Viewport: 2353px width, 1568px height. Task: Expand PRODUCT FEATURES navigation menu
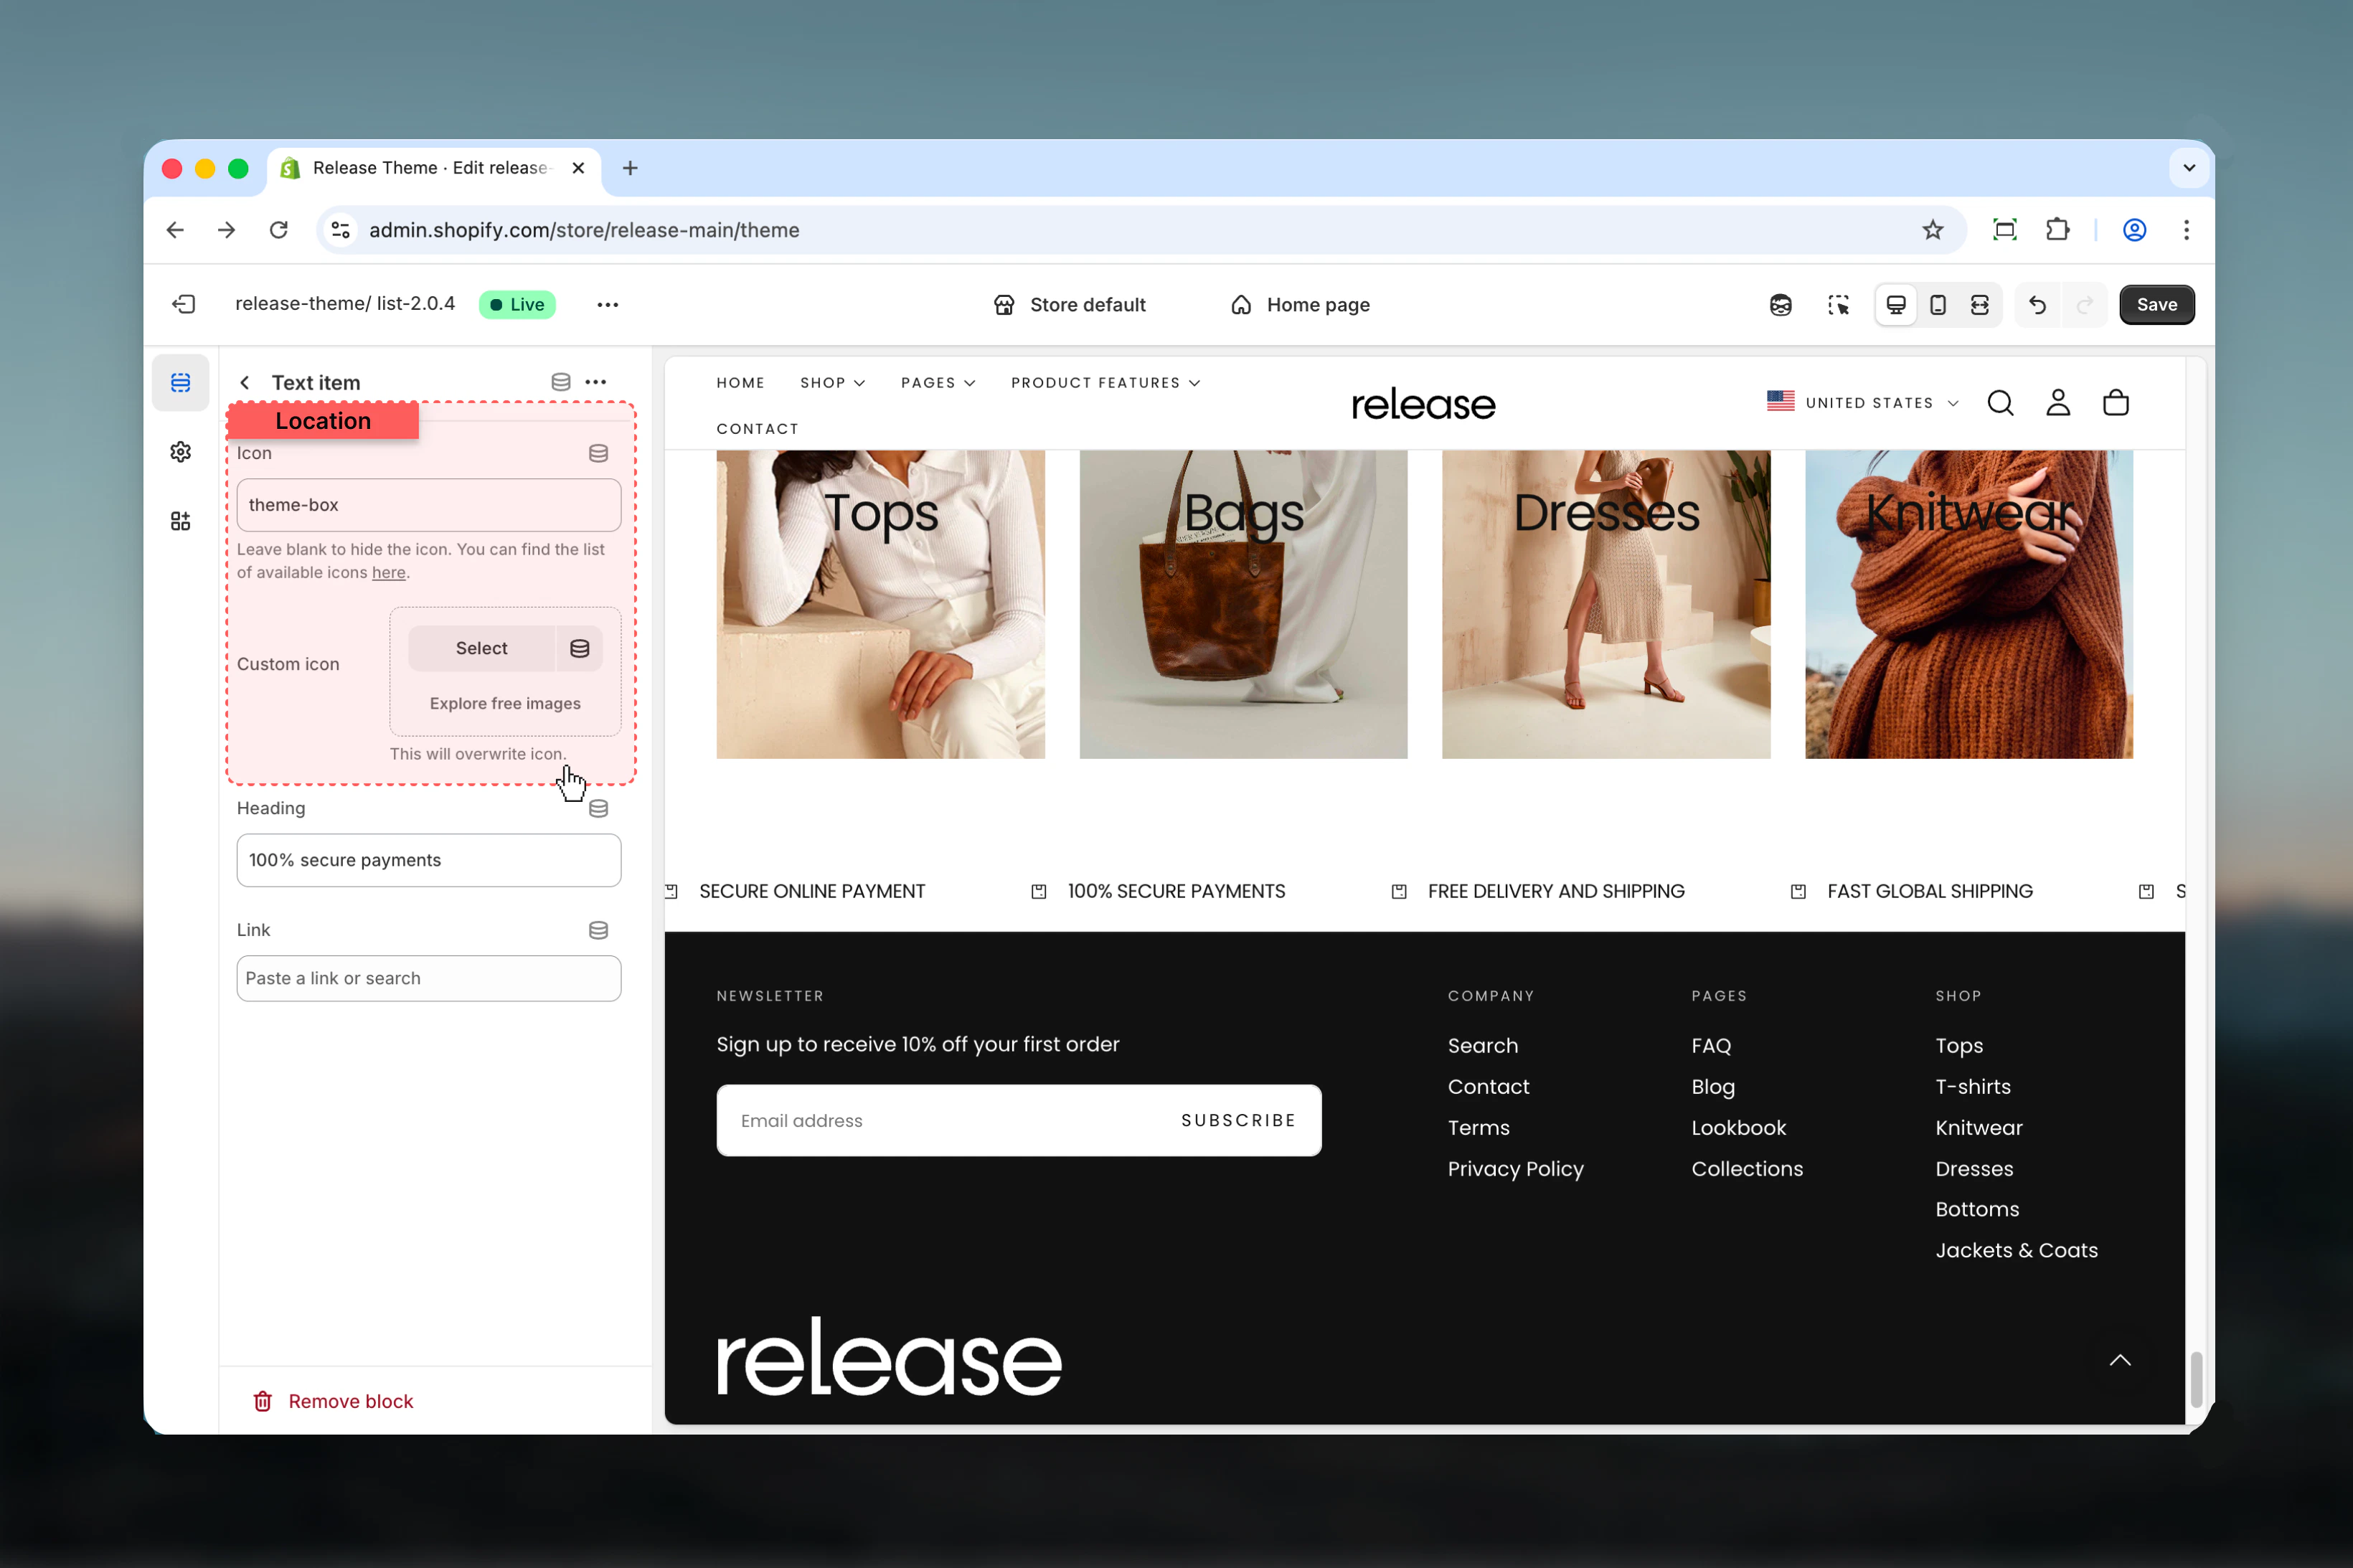tap(1105, 383)
